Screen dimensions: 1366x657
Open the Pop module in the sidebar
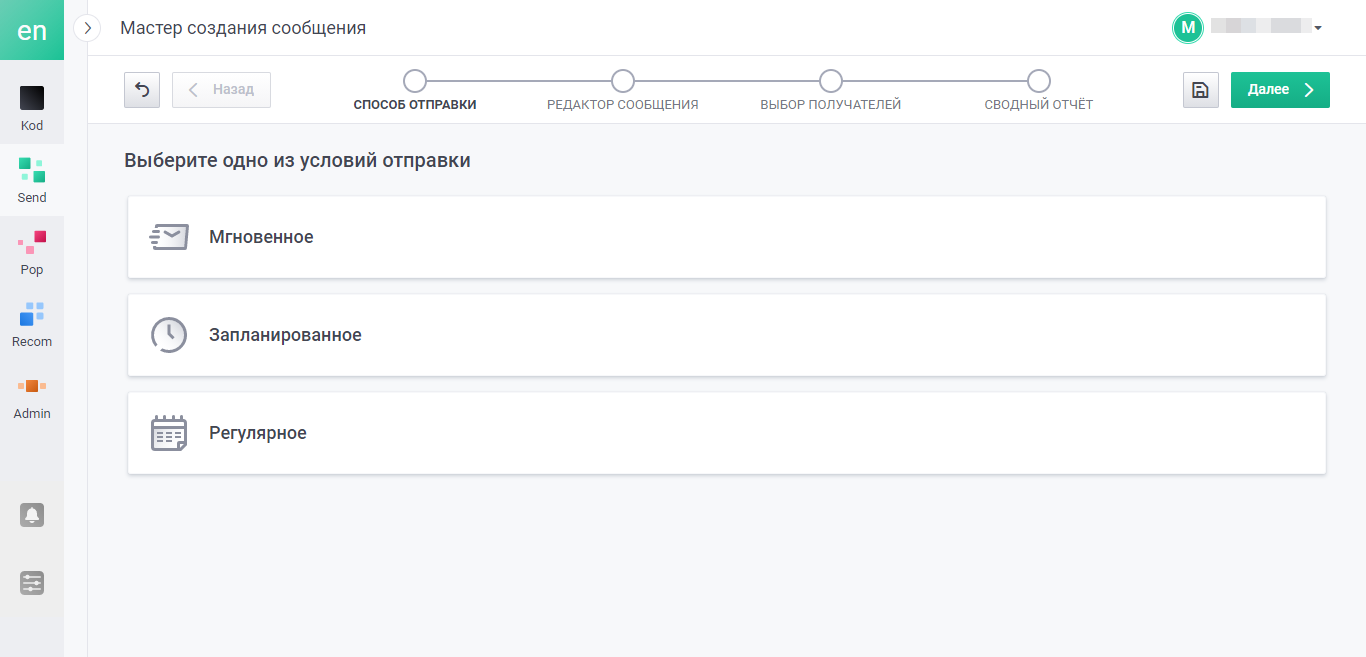point(32,252)
